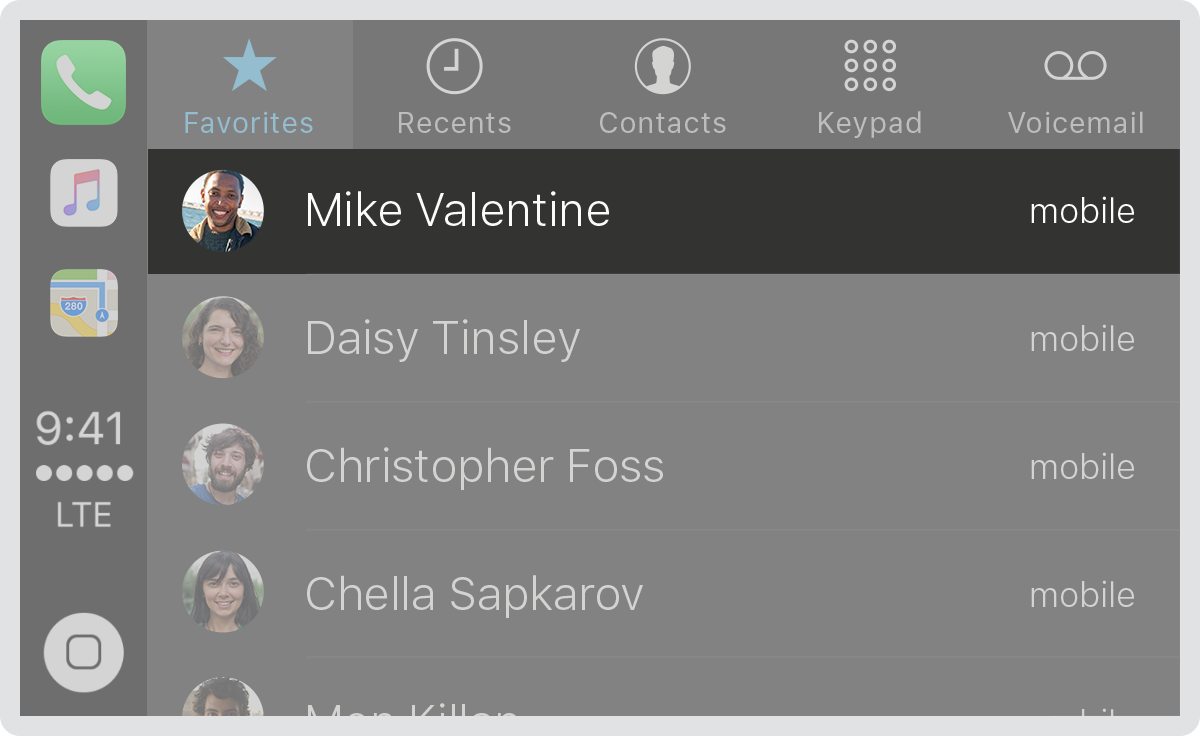Click Mike Valentine's profile photo
Image resolution: width=1200 pixels, height=736 pixels.
(223, 211)
